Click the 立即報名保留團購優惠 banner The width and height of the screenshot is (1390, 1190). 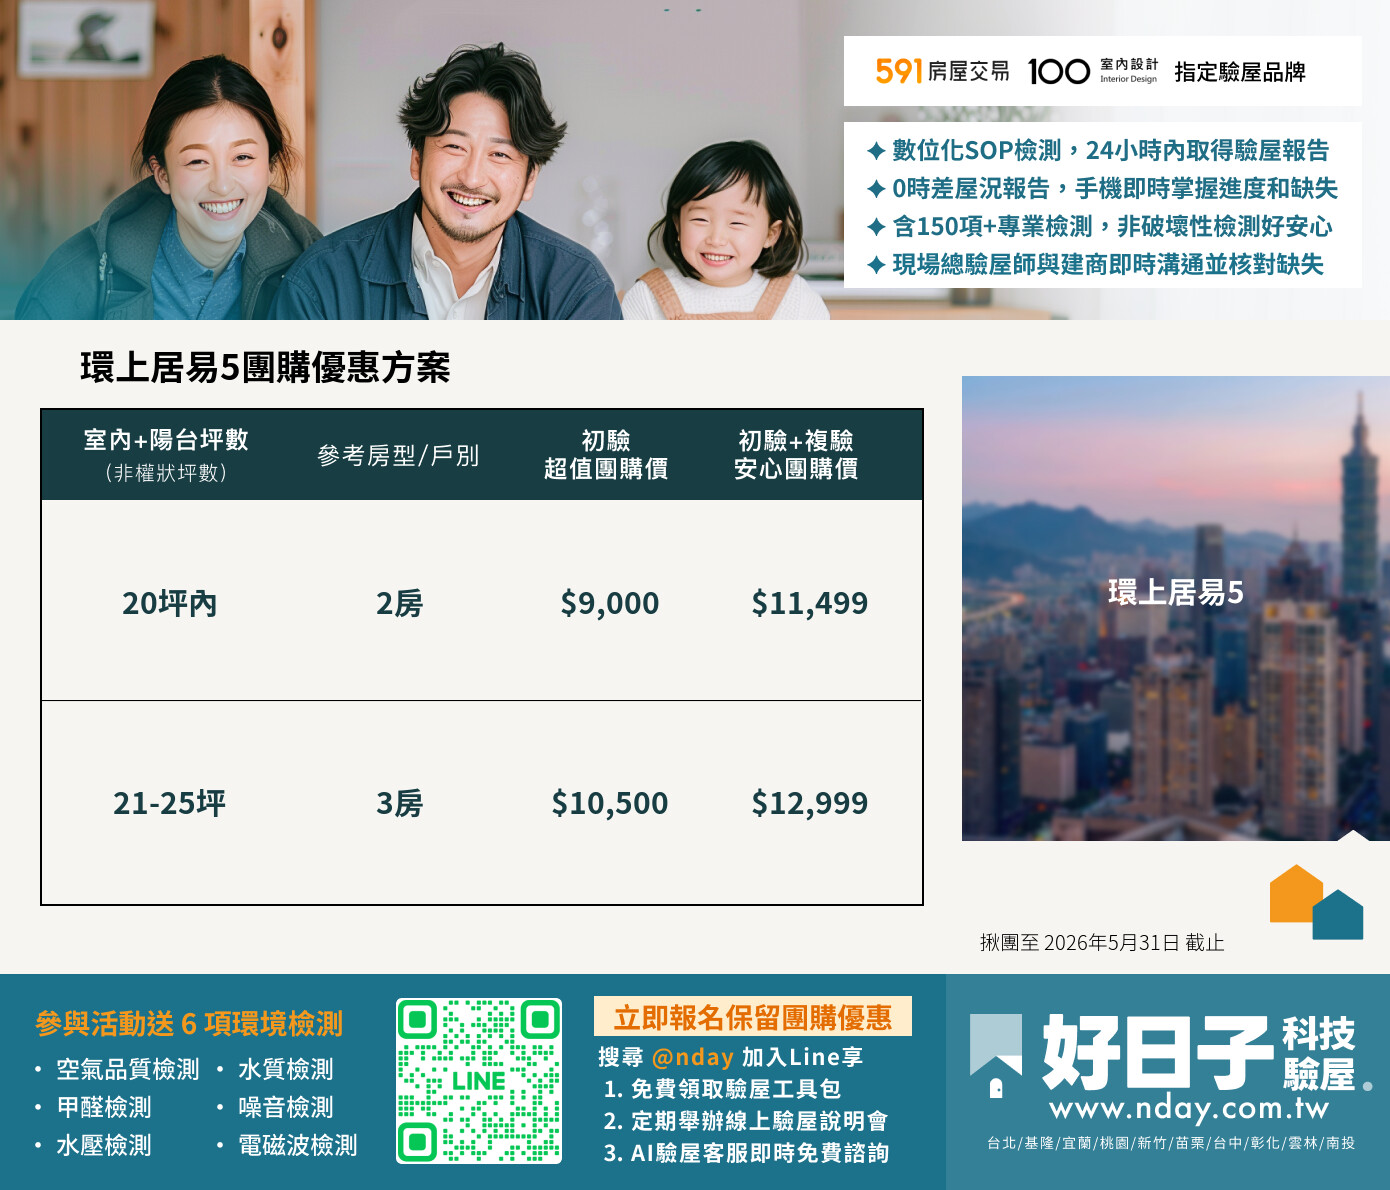coord(753,1017)
